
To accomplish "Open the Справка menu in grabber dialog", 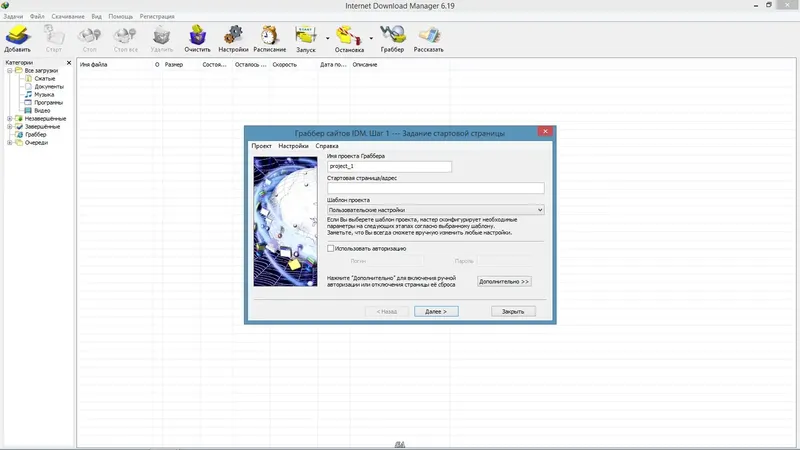I will click(327, 146).
